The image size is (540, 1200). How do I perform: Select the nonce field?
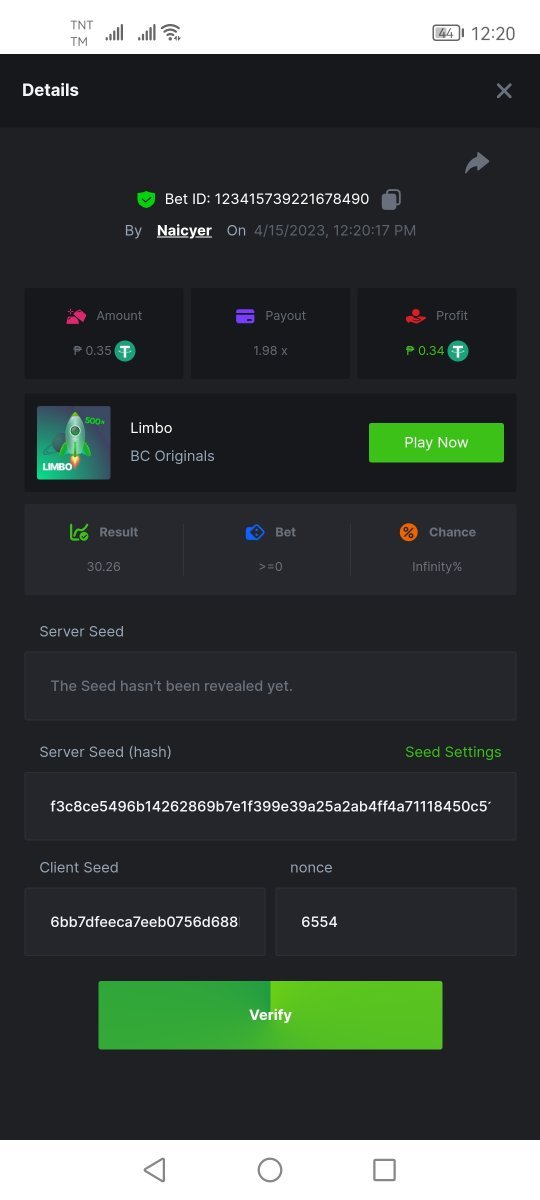pyautogui.click(x=396, y=921)
